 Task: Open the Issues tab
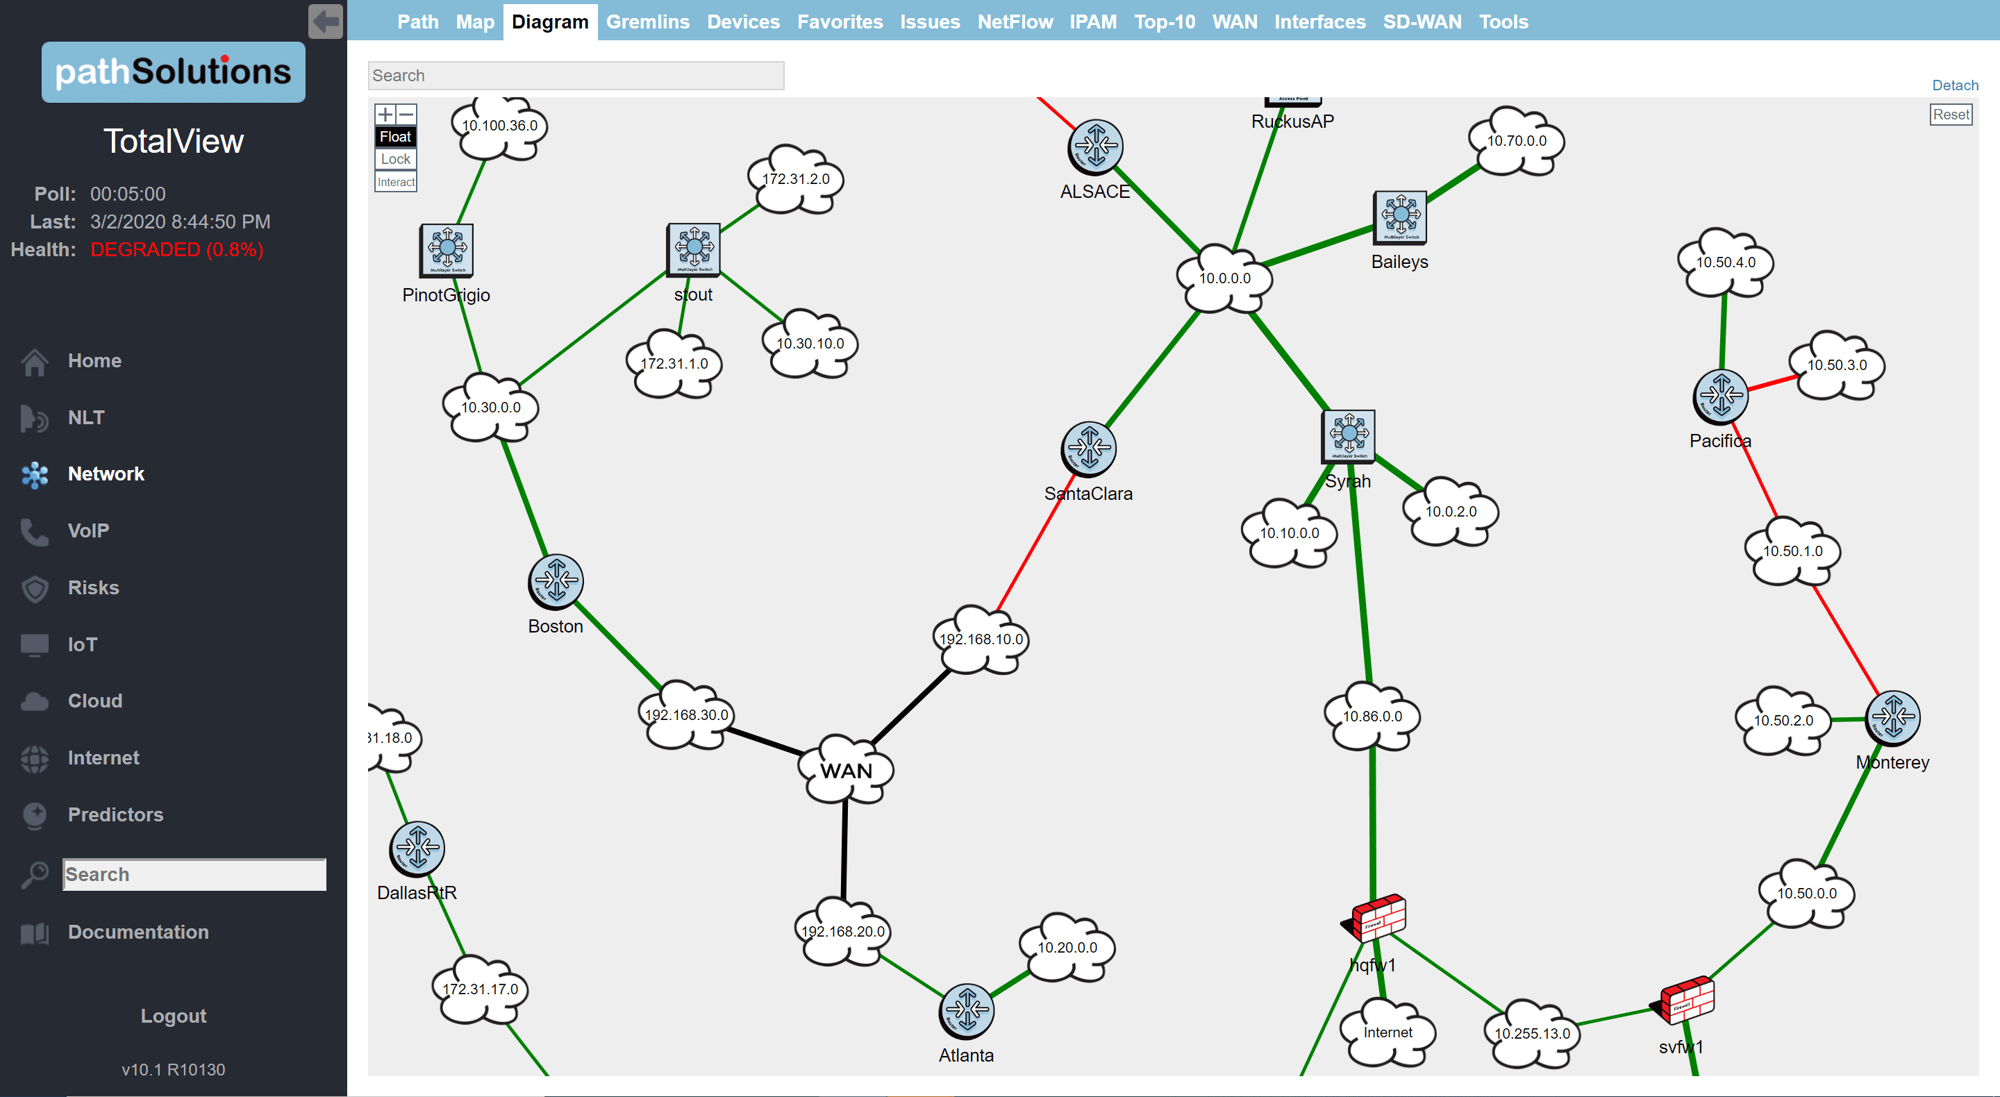(x=930, y=21)
